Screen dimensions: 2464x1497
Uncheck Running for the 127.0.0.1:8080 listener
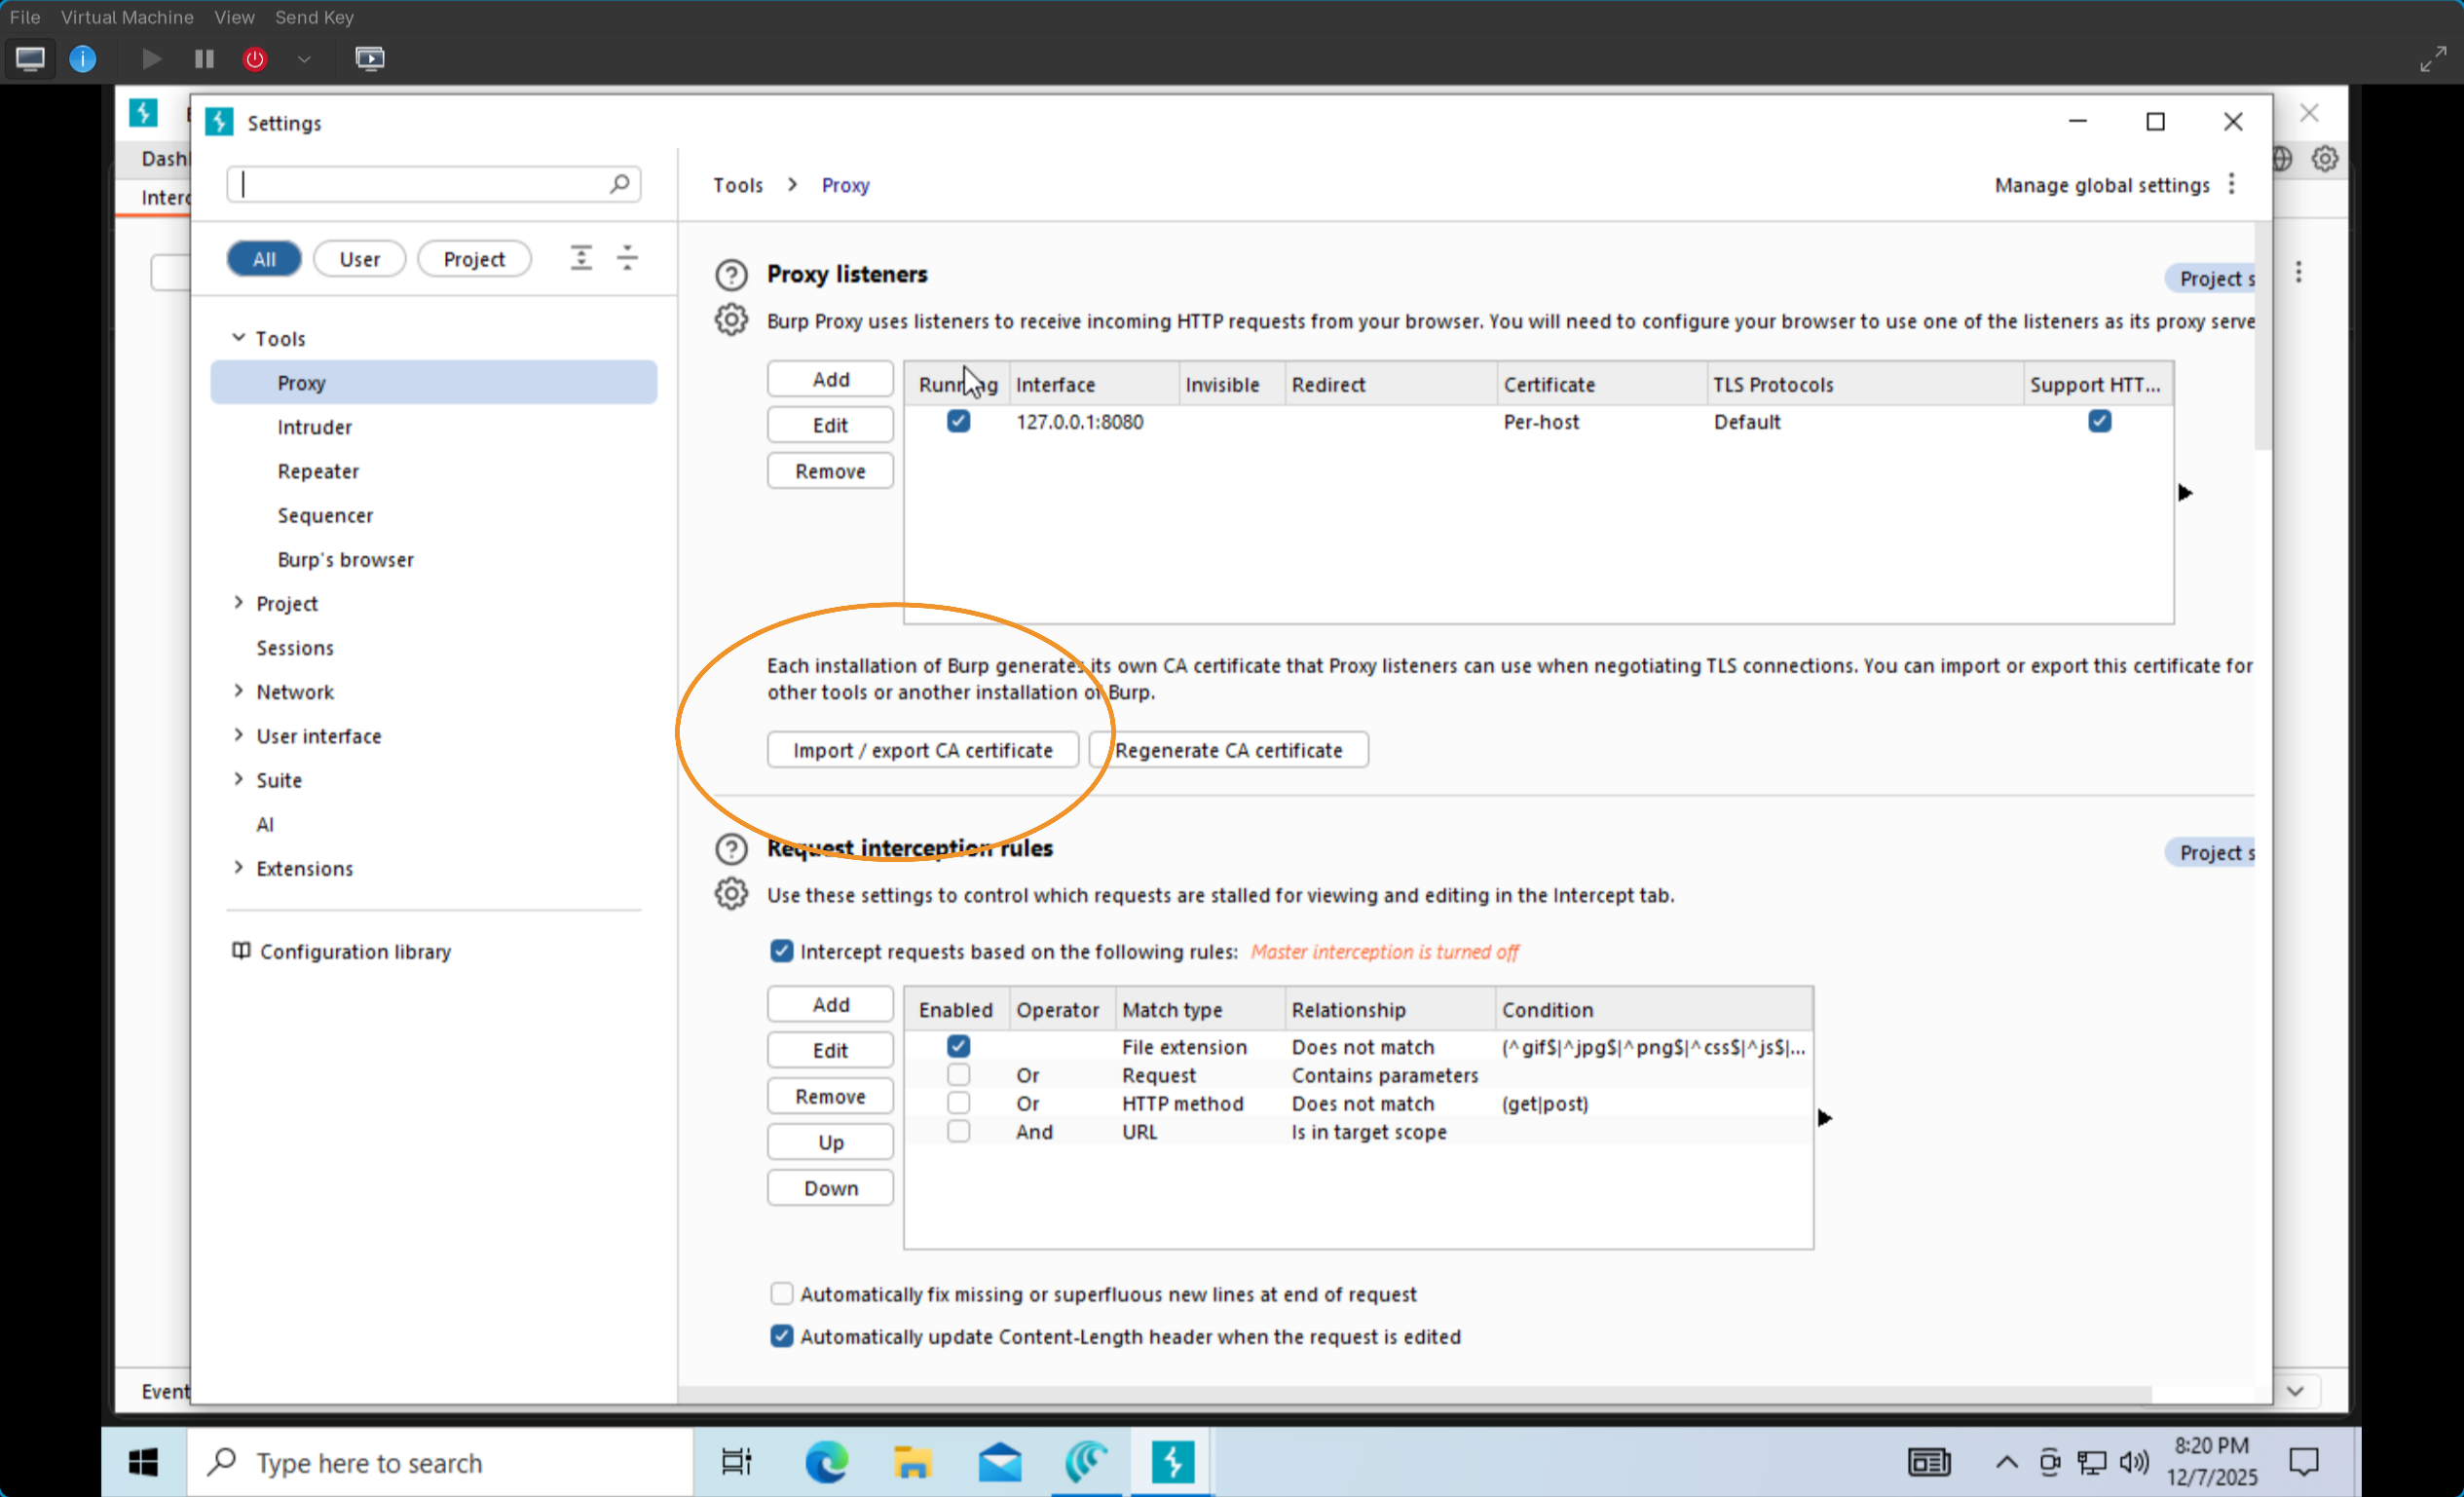958,421
